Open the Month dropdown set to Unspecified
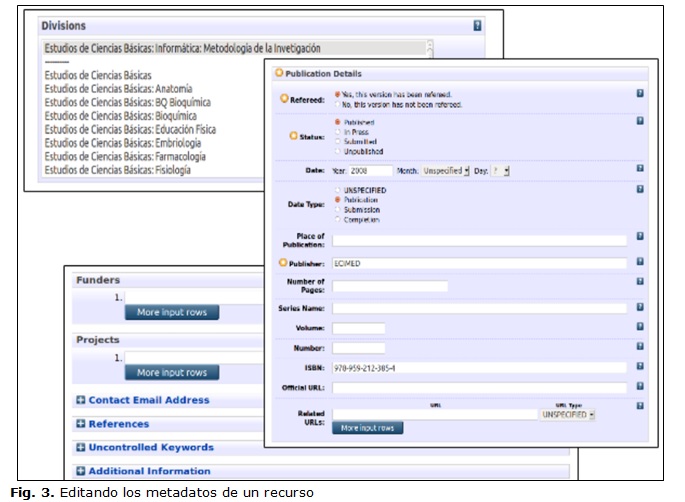Image resolution: width=685 pixels, height=502 pixels. click(447, 171)
